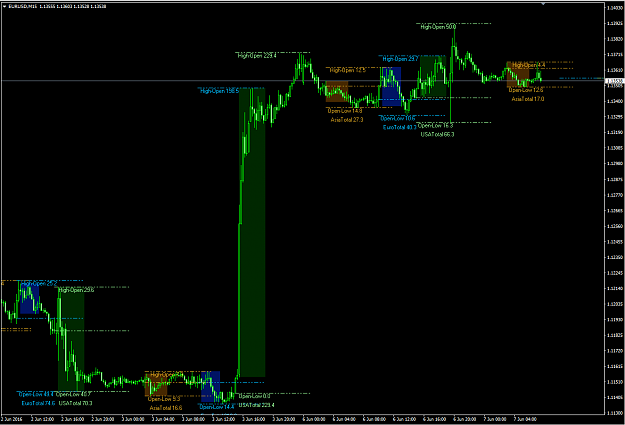625x425 pixels.
Task: Click the '6 Jun 12:00' time axis label
Action: (x=404, y=419)
